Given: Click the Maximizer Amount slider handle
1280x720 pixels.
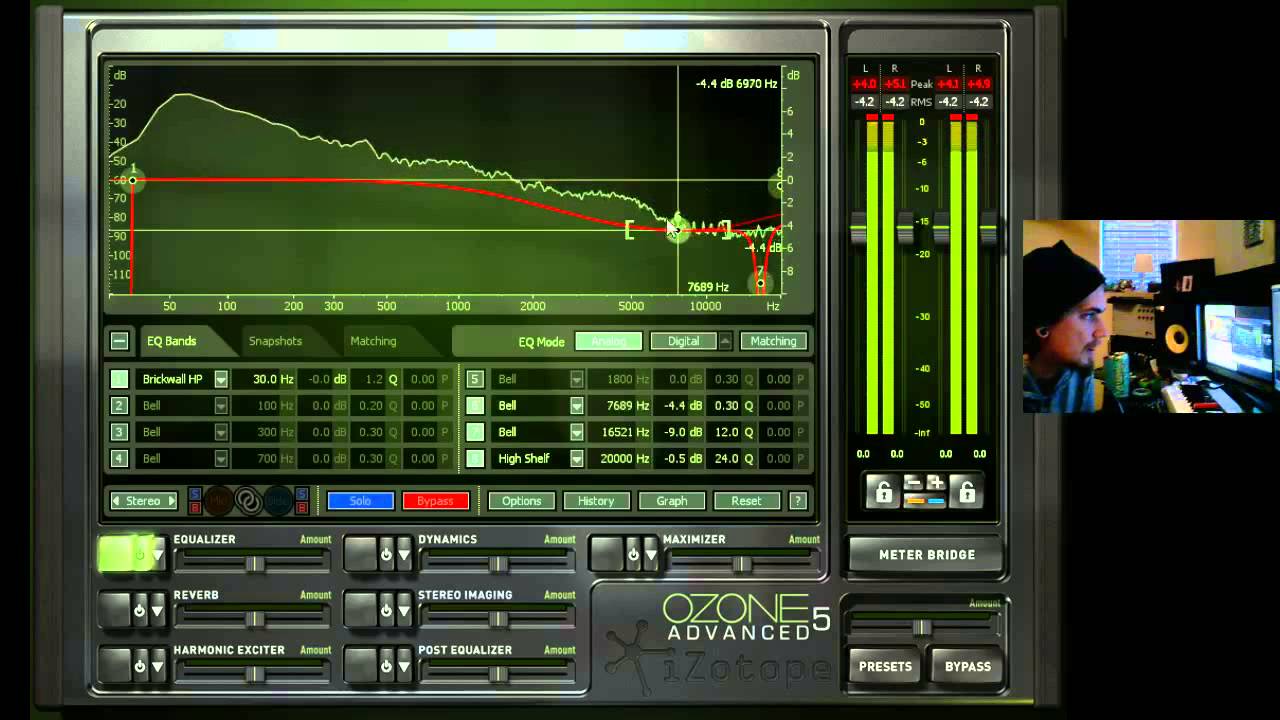Looking at the screenshot, I should 742,565.
